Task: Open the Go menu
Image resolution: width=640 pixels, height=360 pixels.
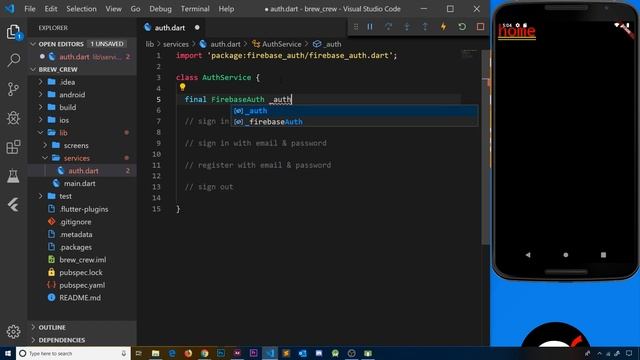Action: [x=136, y=9]
